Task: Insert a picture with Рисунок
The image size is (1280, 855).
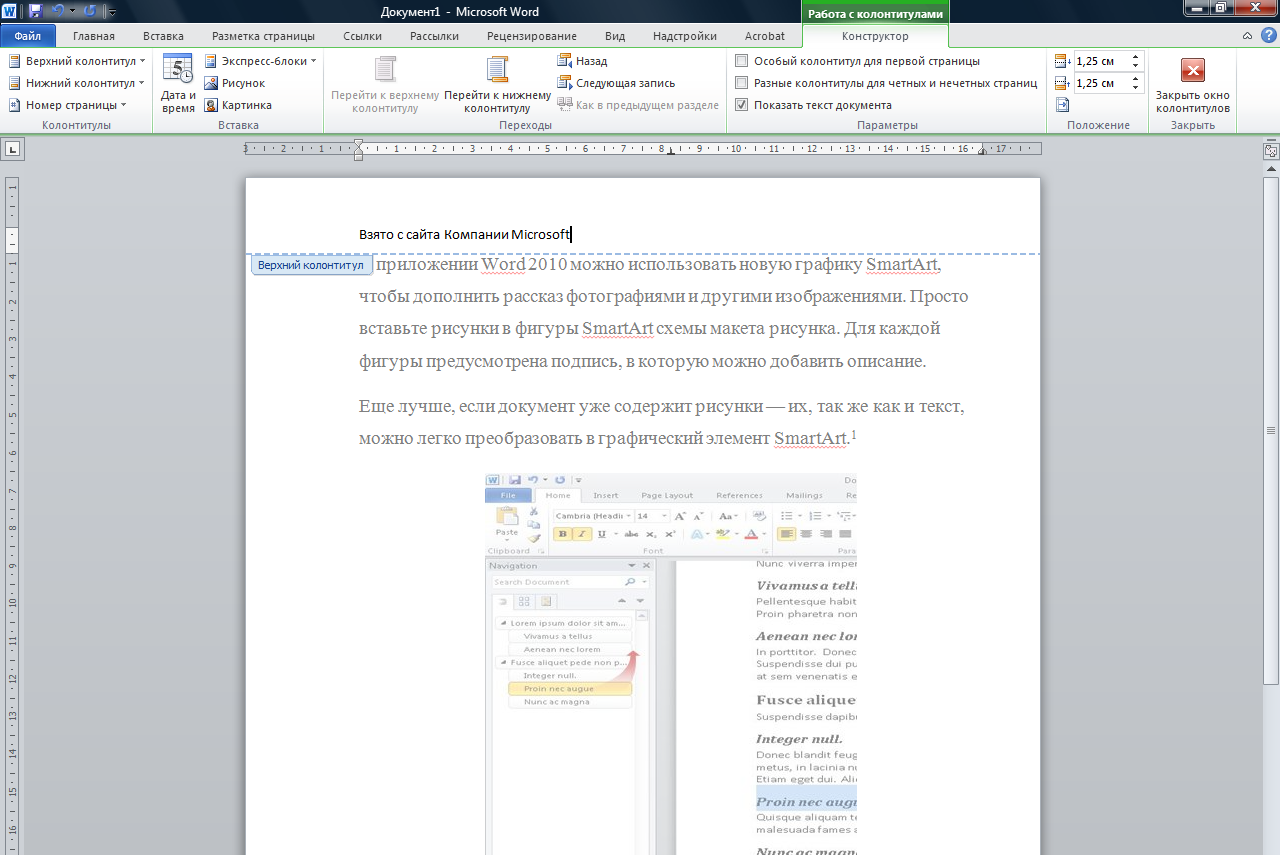Action: [235, 83]
